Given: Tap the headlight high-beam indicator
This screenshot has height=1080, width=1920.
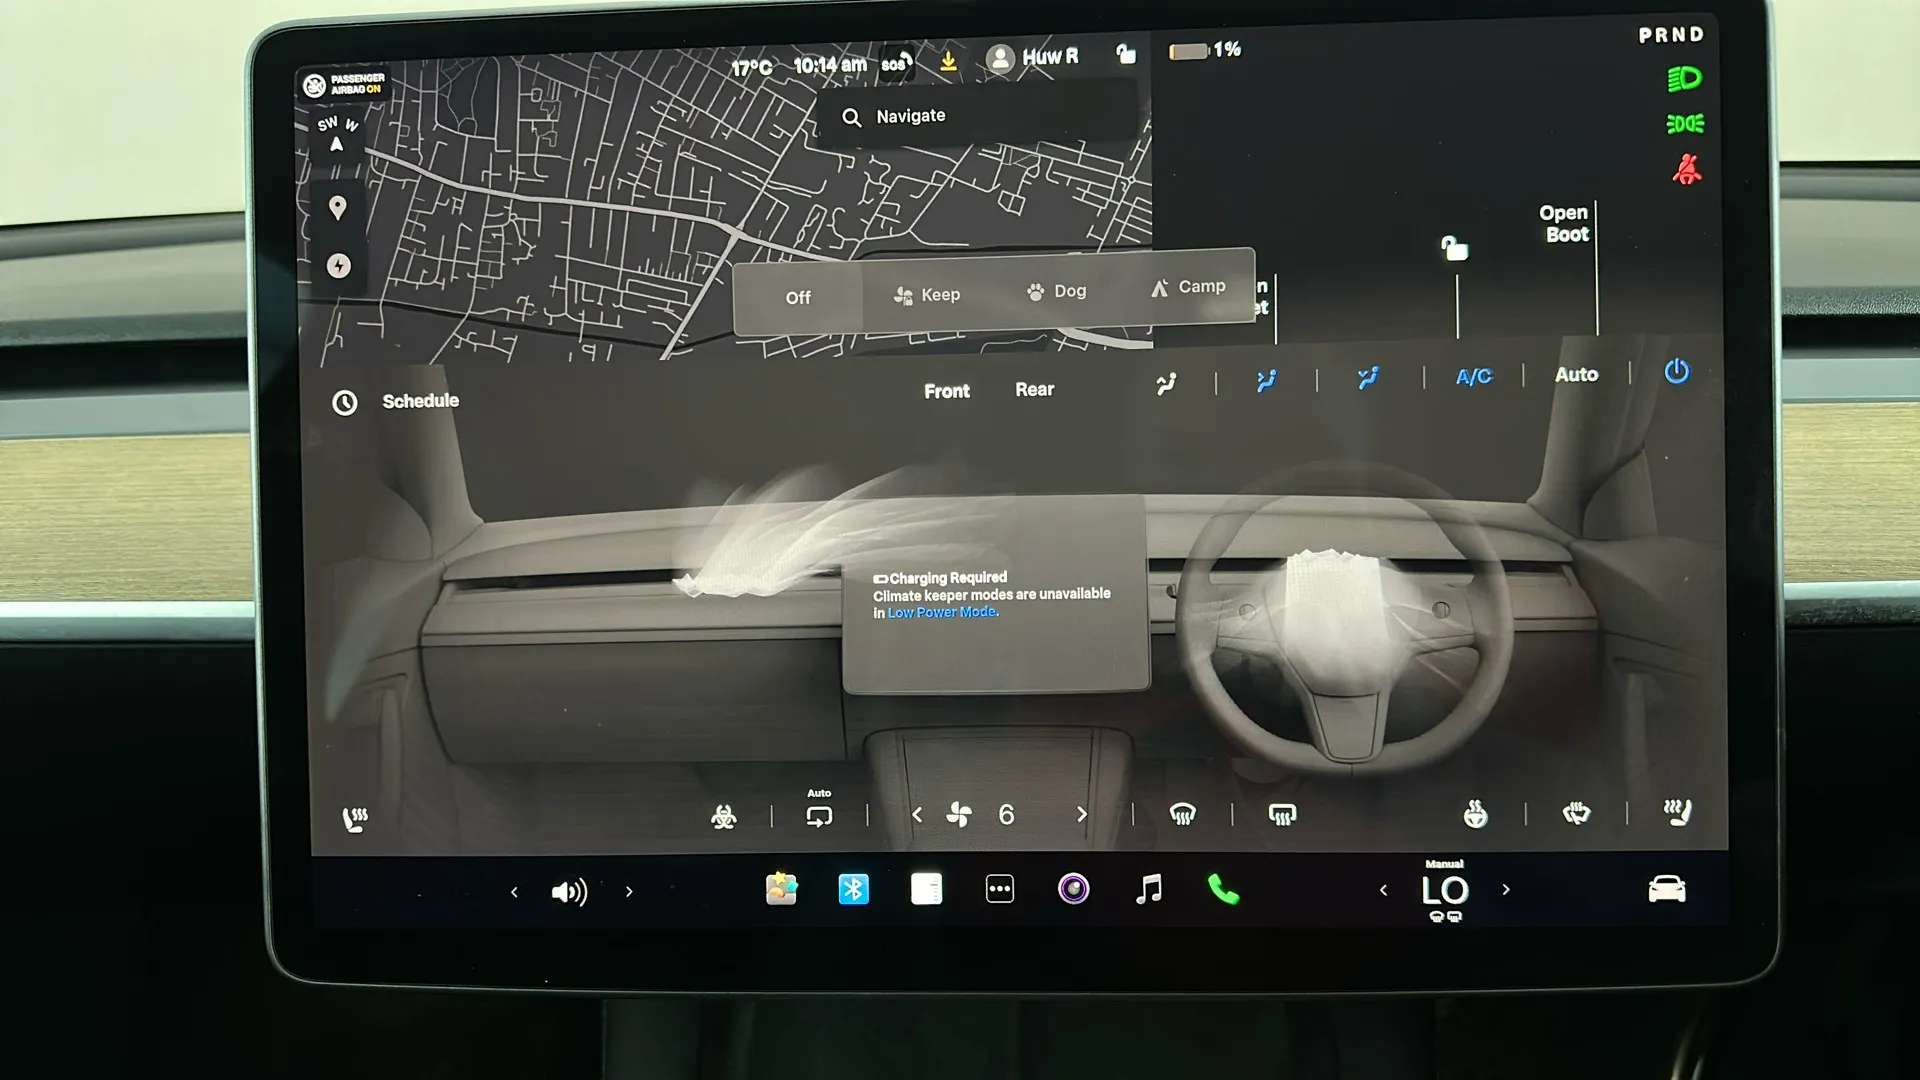Looking at the screenshot, I should pyautogui.click(x=1684, y=78).
